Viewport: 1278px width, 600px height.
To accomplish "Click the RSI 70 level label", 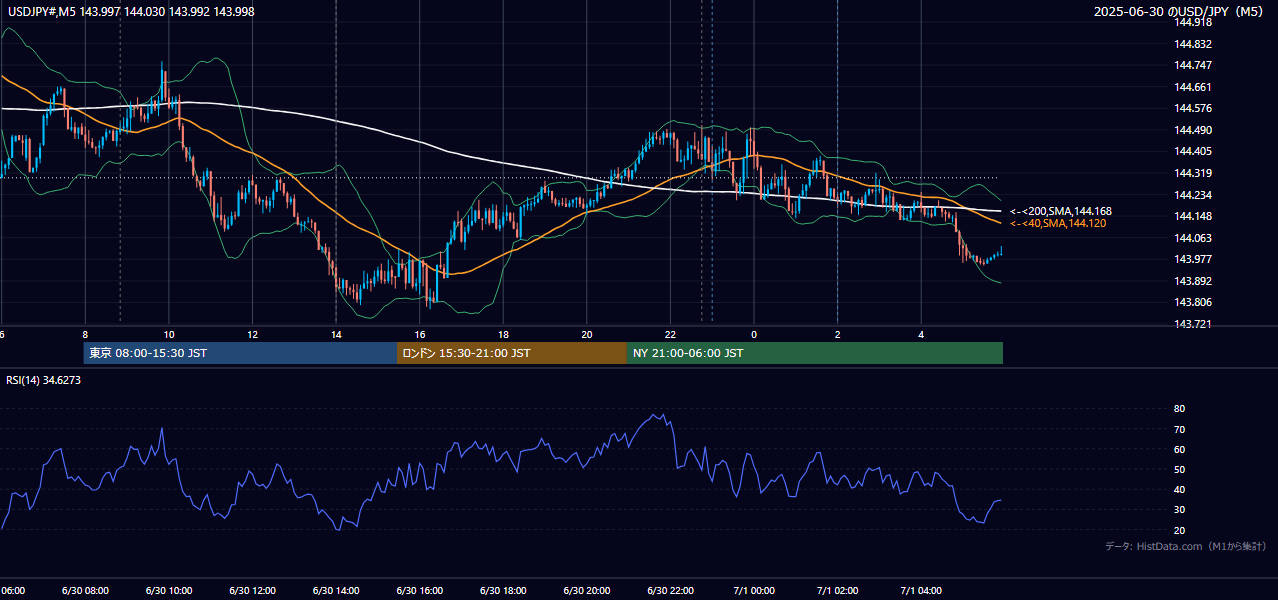I will tap(1179, 429).
